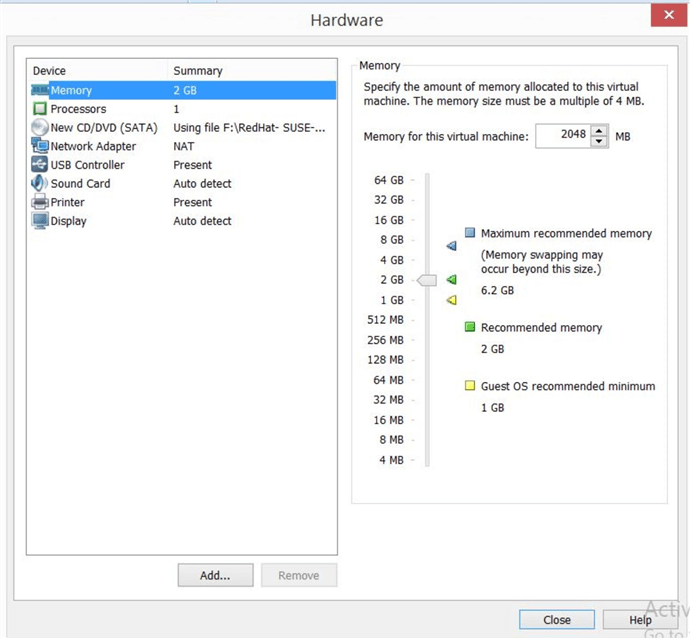Screen dimensions: 690x638
Task: Click the 4 GB label on memory scale
Action: 392,260
